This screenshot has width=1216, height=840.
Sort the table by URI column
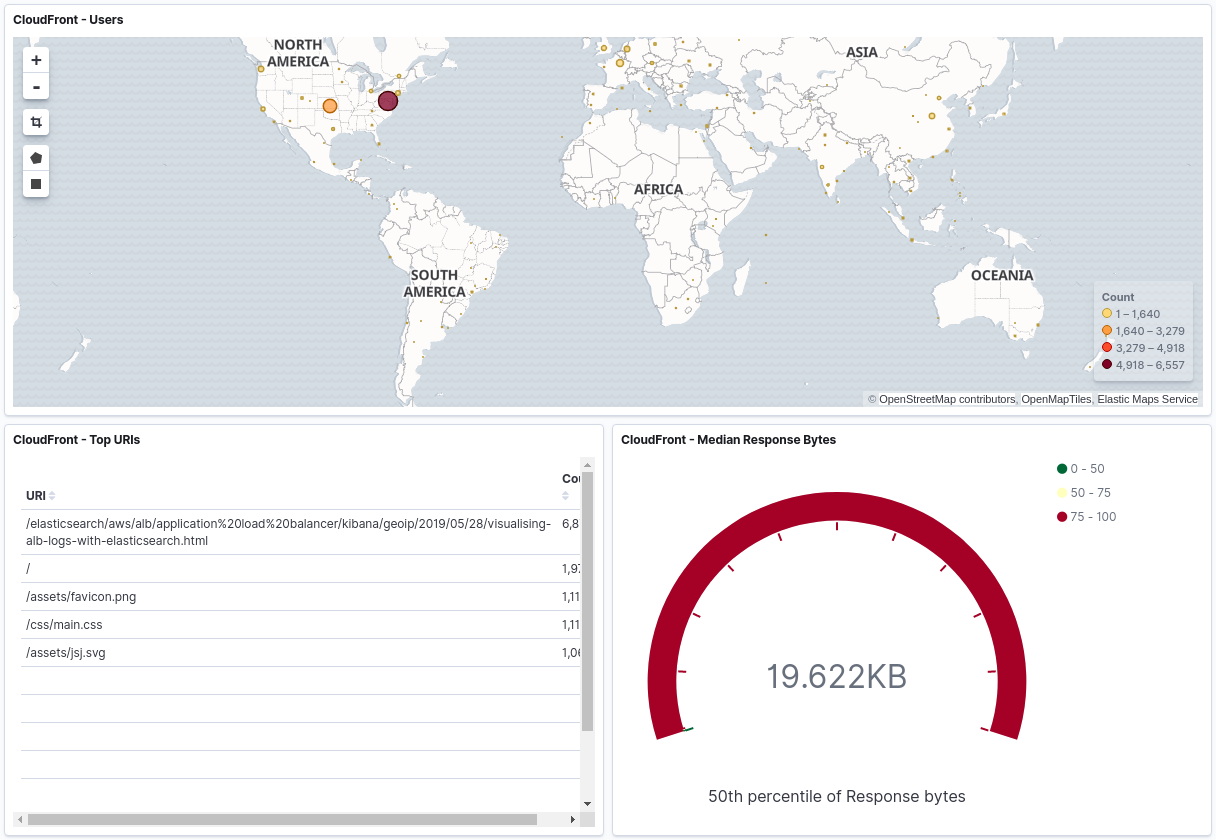(x=41, y=495)
